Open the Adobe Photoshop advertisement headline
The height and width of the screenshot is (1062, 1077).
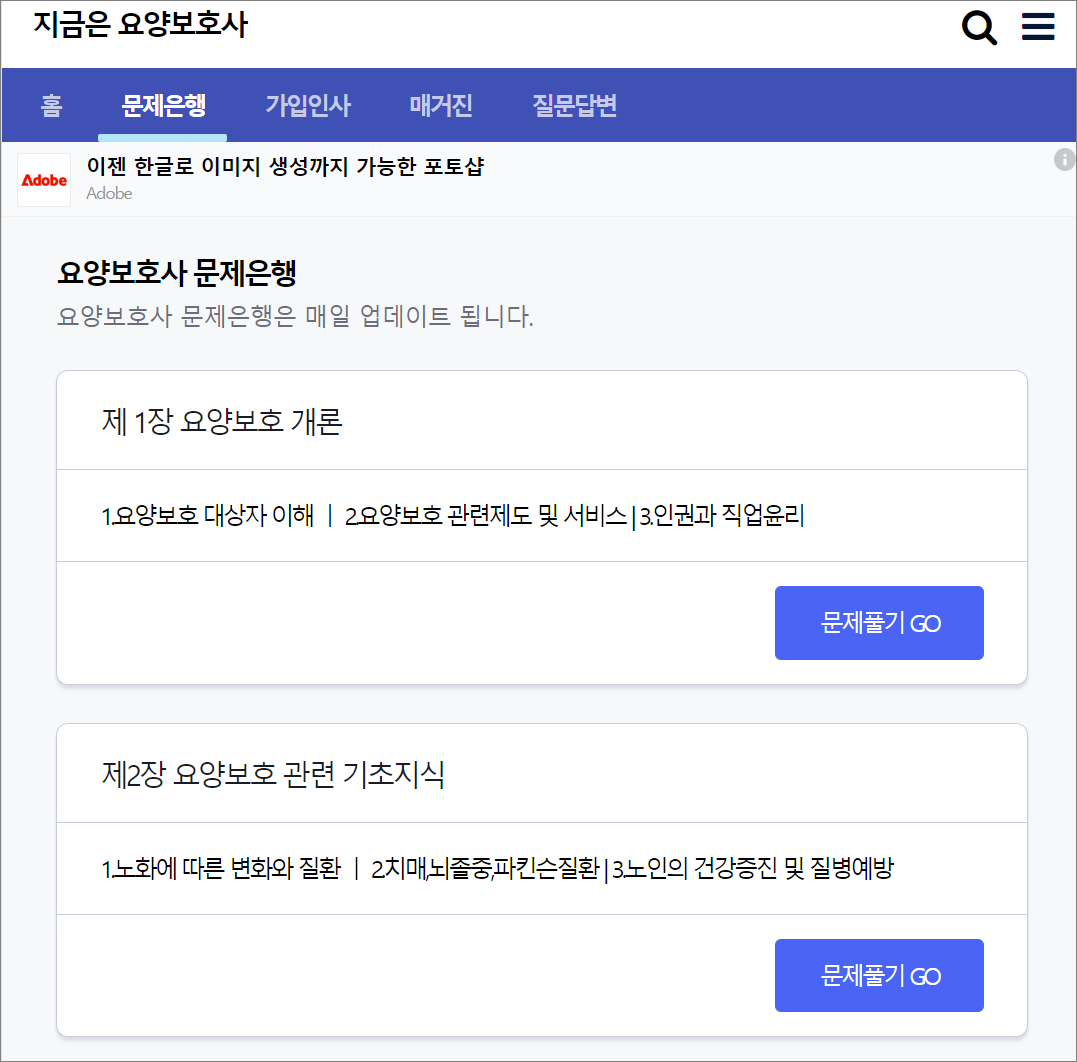(285, 166)
